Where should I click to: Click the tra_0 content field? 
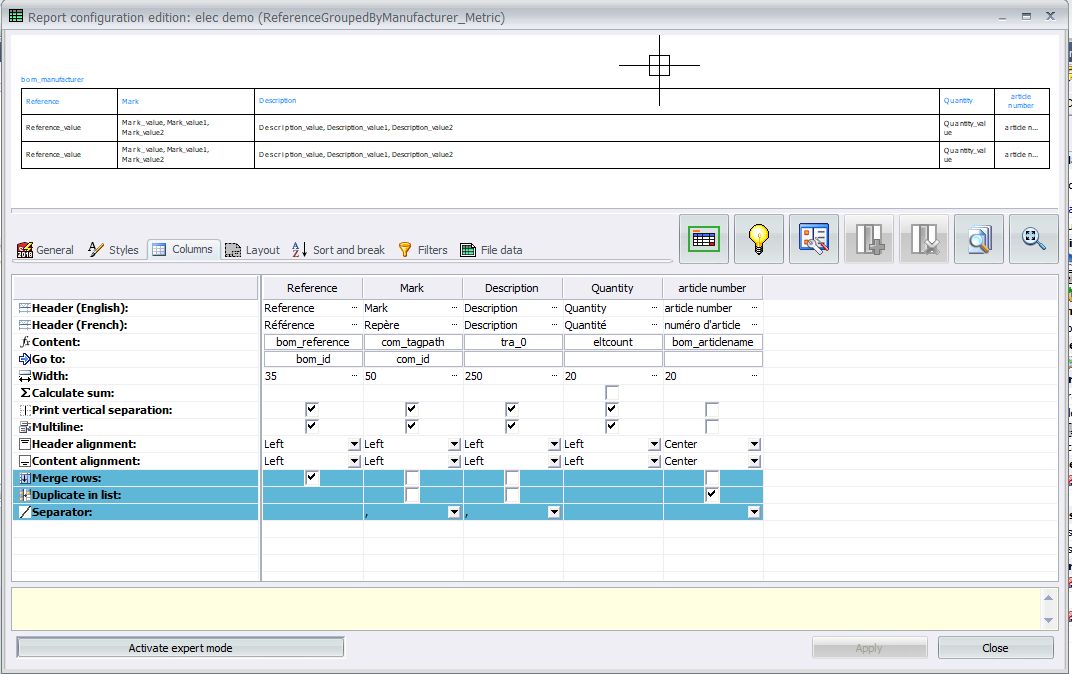[x=513, y=342]
